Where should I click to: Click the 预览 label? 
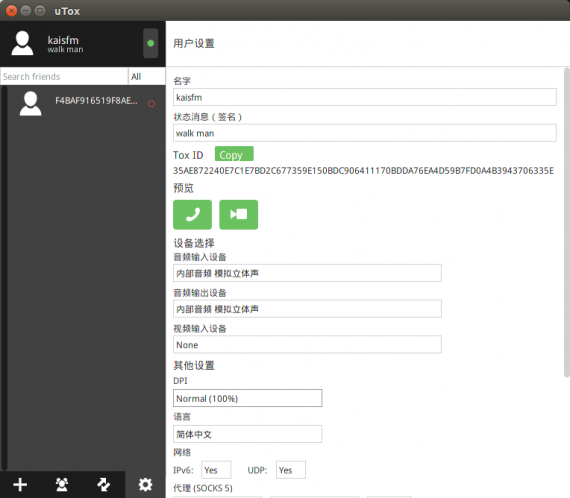coord(184,188)
